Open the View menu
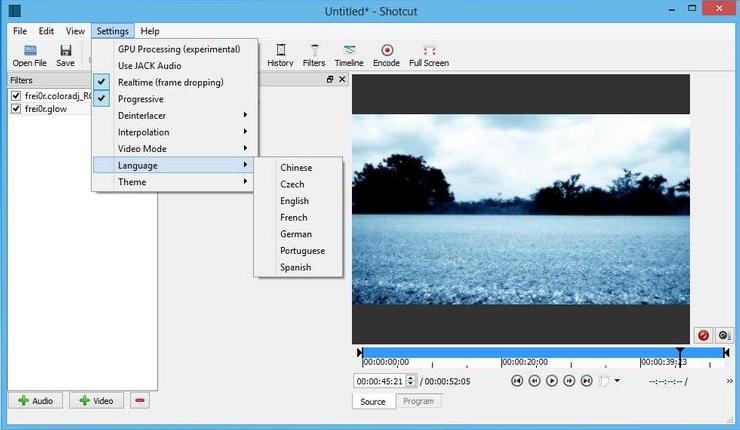740x430 pixels. [75, 31]
